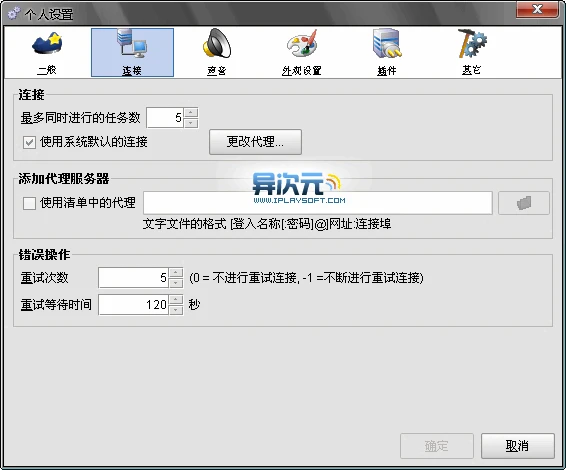Decrease the 最多同时进行的任务数 value
Viewport: 566px width, 470px height.
pyautogui.click(x=191, y=123)
